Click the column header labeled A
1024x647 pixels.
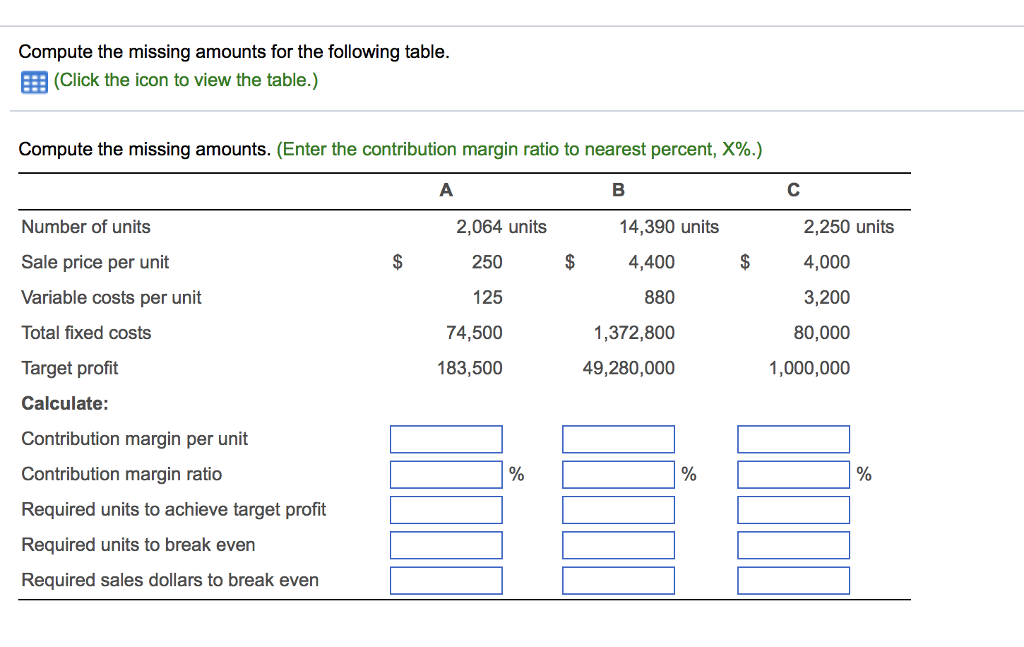coord(446,190)
